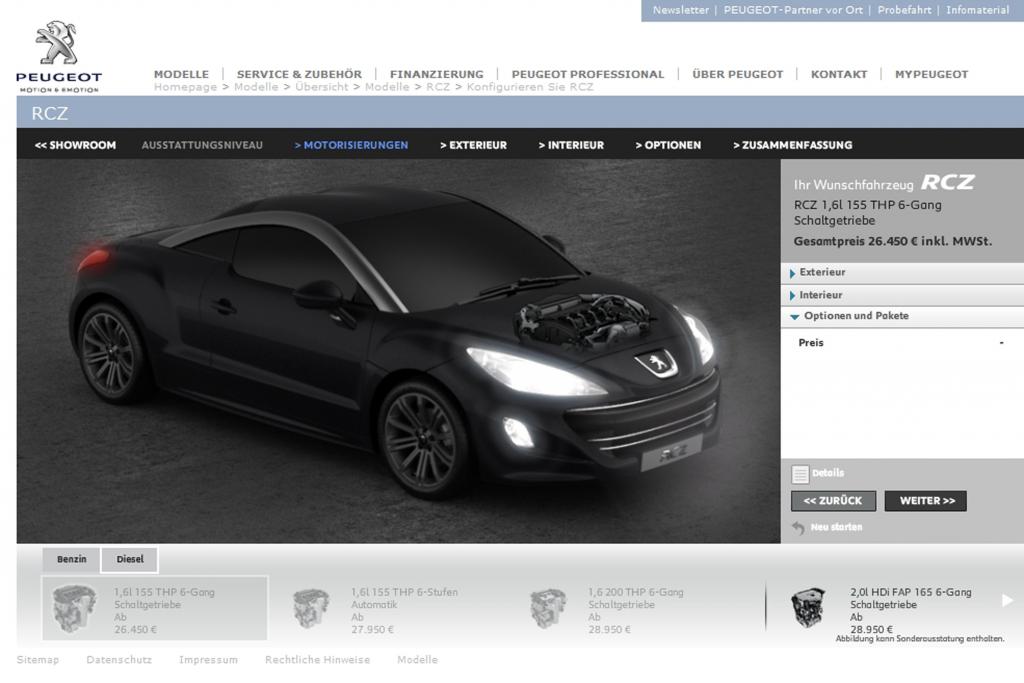Viewport: 1024px width, 683px height.
Task: Open the Finanzierung menu
Action: pos(437,74)
